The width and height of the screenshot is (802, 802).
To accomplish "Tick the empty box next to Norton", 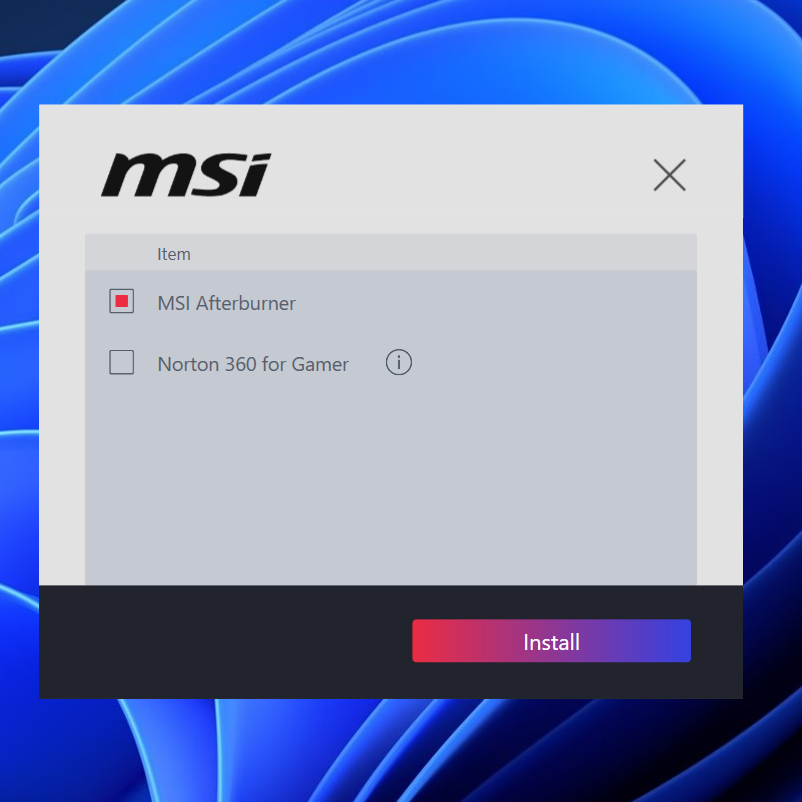I will (121, 363).
